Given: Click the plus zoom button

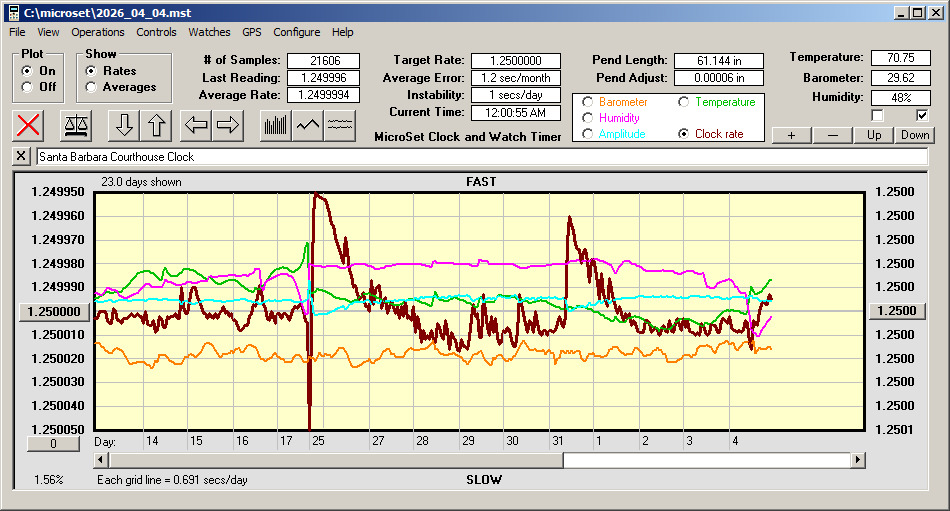Looking at the screenshot, I should (791, 135).
